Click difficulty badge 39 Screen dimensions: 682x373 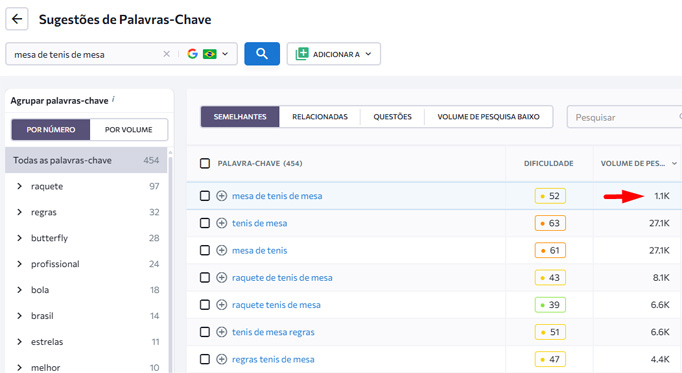click(x=550, y=305)
